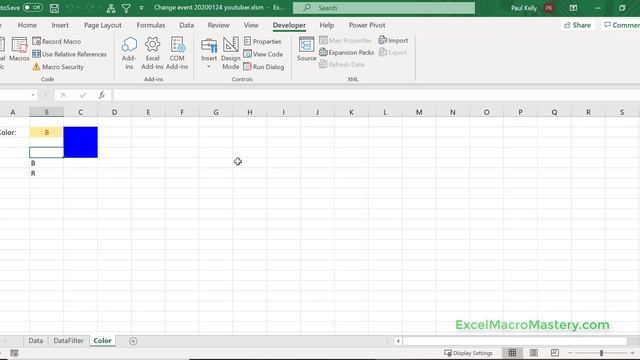Open the XML Source pane
Screen dimensions: 640x360
(306, 49)
